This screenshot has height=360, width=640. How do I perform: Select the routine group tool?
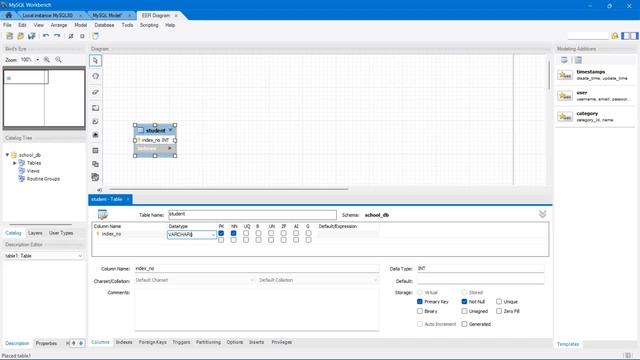(x=96, y=177)
